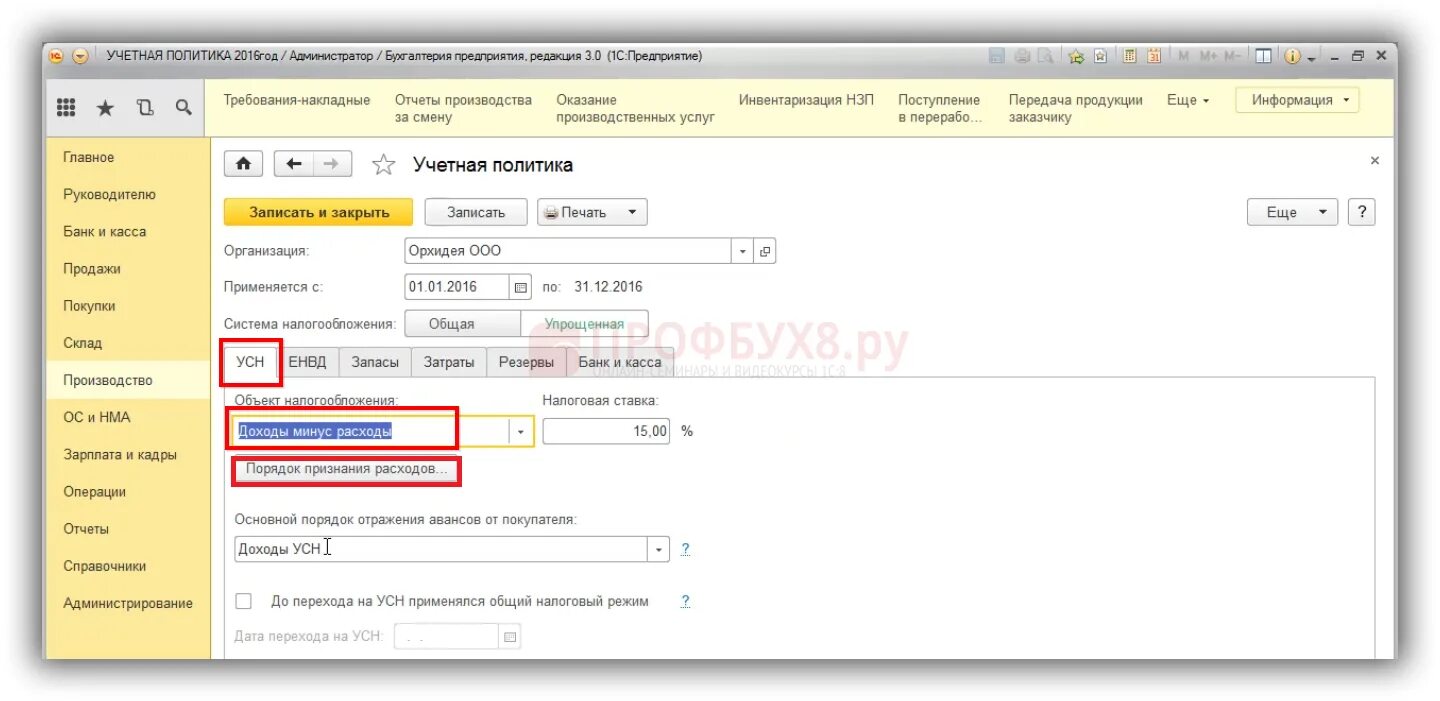The width and height of the screenshot is (1440, 701).
Task: Click the Применяется с date field
Action: click(458, 287)
